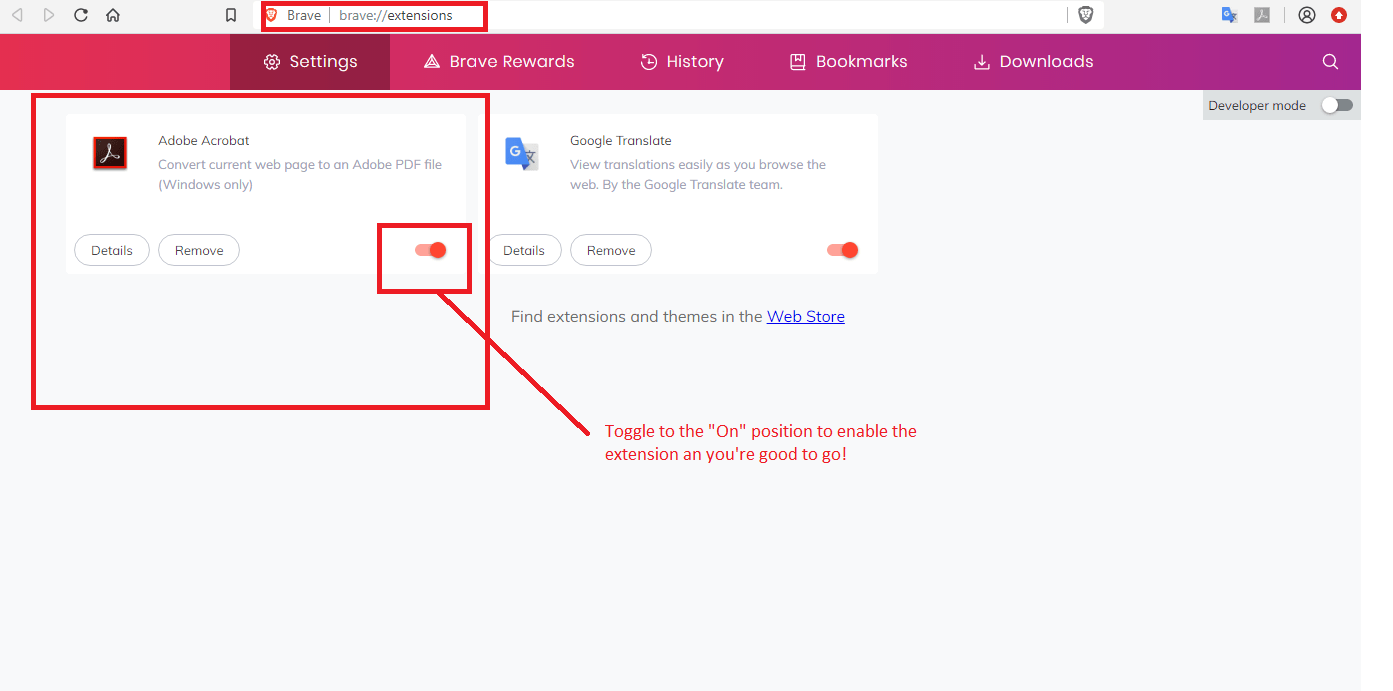Click the bookmark flag icon

(x=231, y=15)
